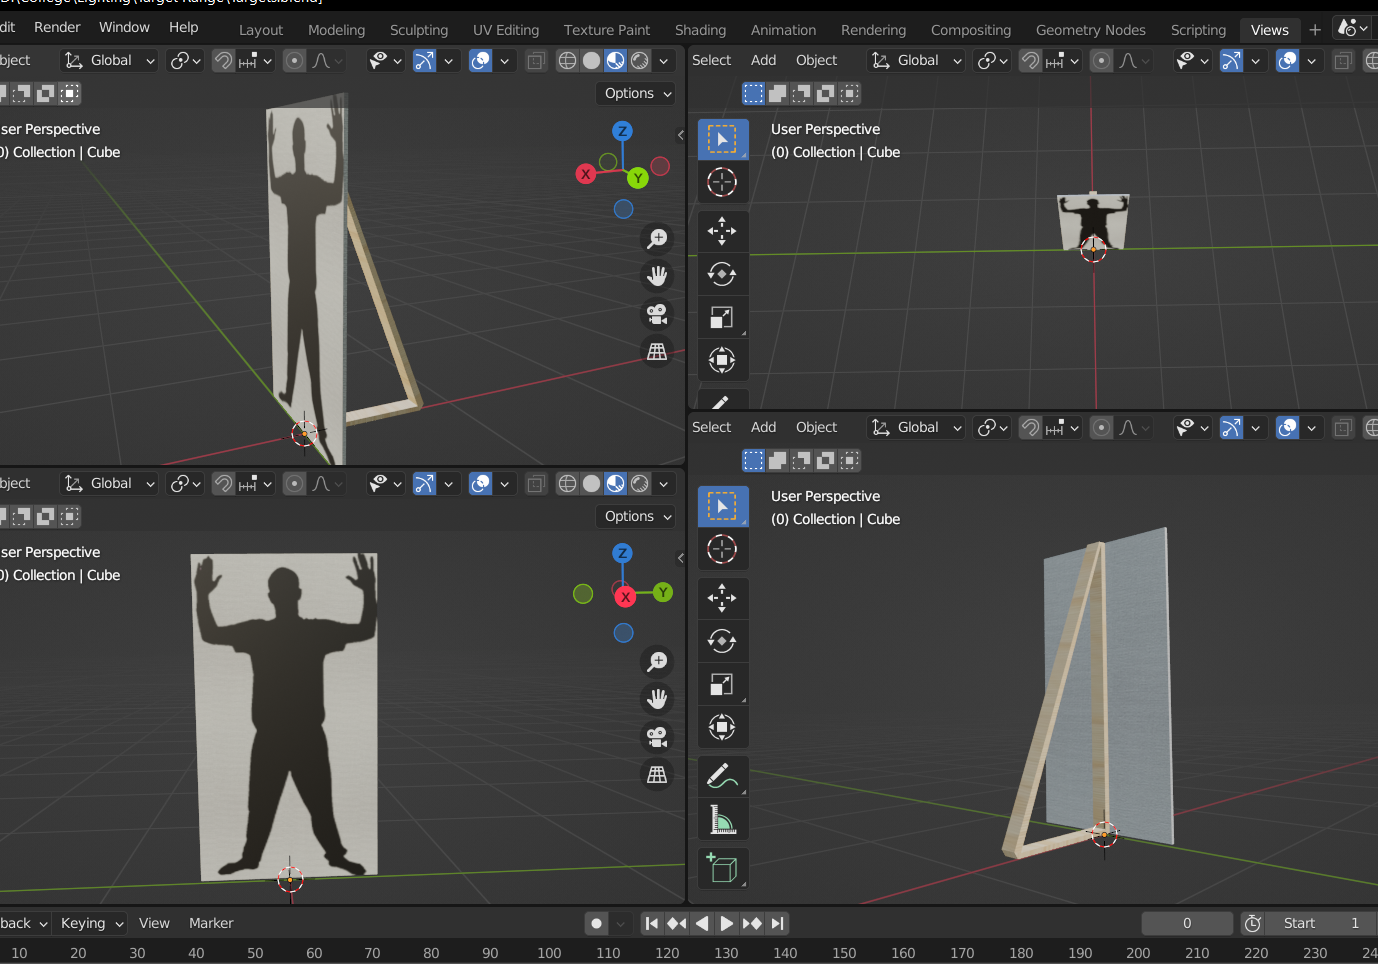Toggle overlays in top-left viewport header

[x=481, y=61]
